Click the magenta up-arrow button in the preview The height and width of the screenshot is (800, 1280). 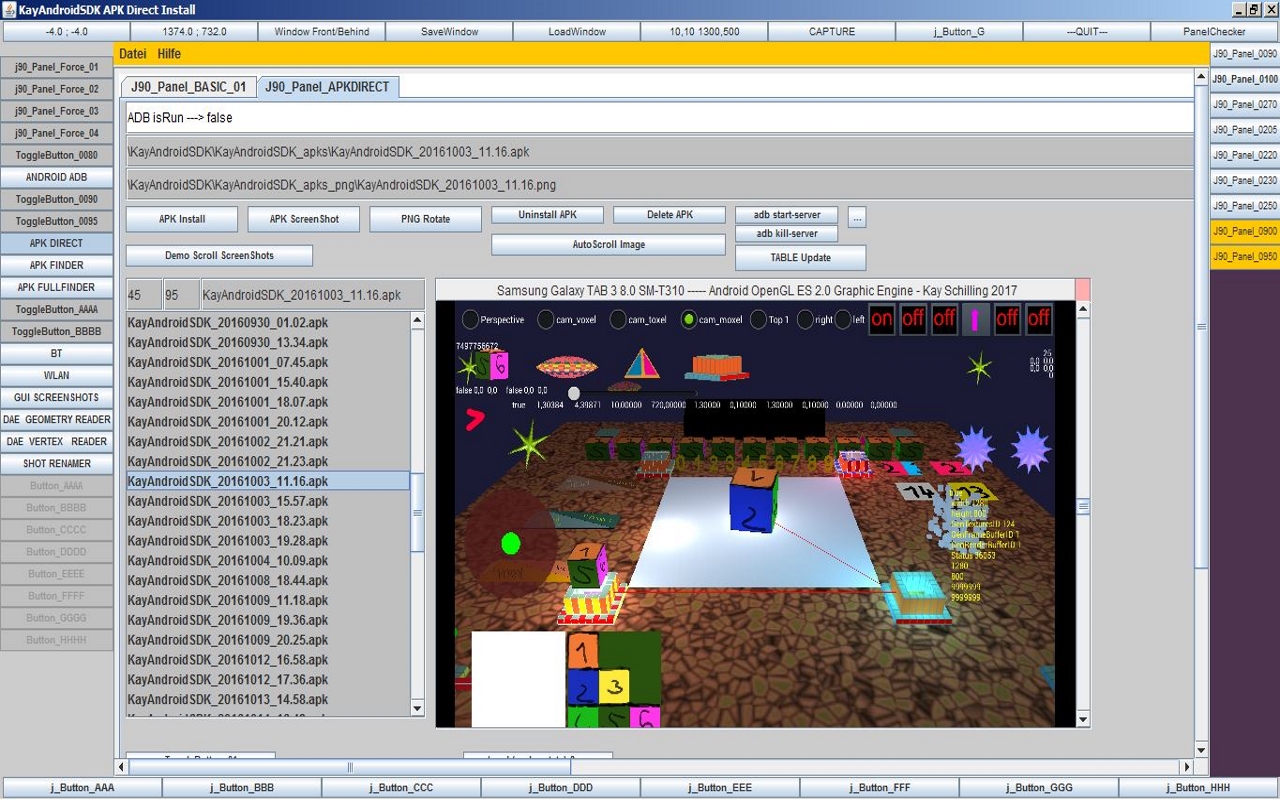click(975, 319)
